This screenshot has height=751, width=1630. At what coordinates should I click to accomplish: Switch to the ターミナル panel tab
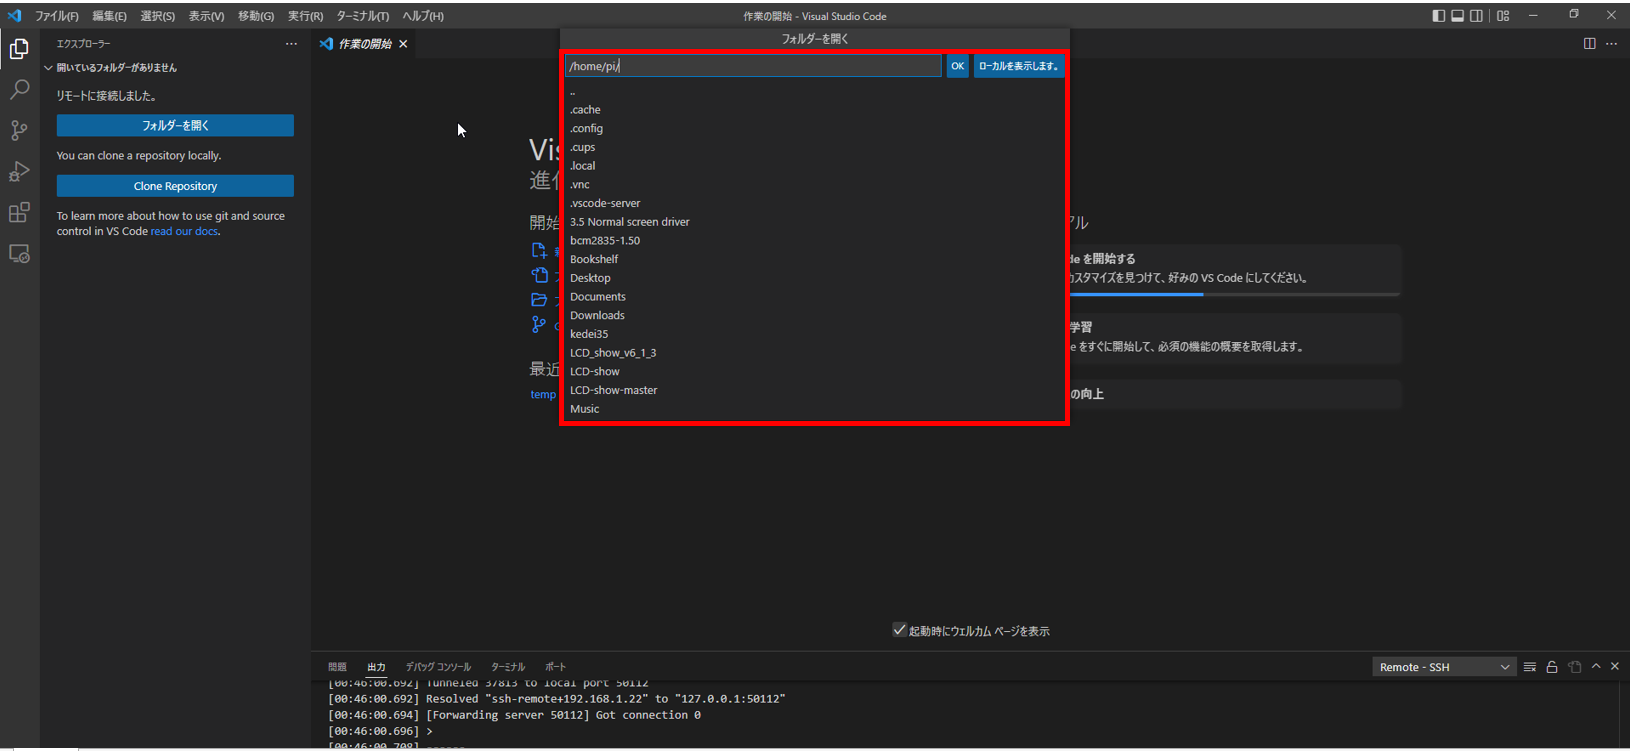coord(508,667)
